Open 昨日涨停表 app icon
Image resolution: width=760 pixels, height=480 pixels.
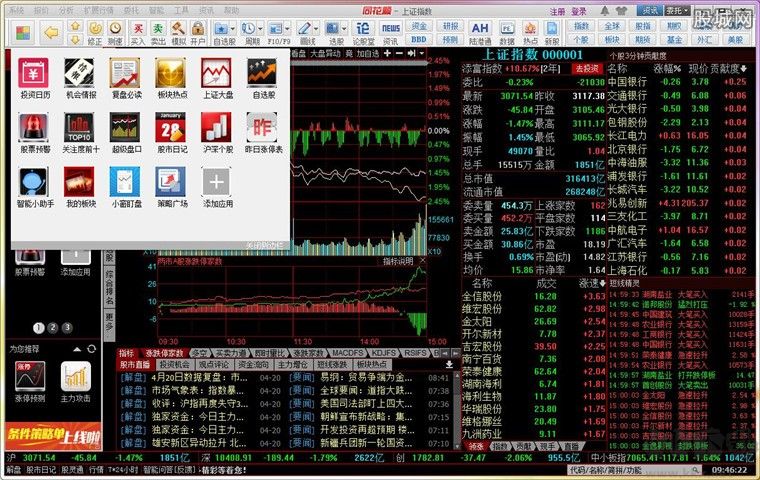point(264,127)
